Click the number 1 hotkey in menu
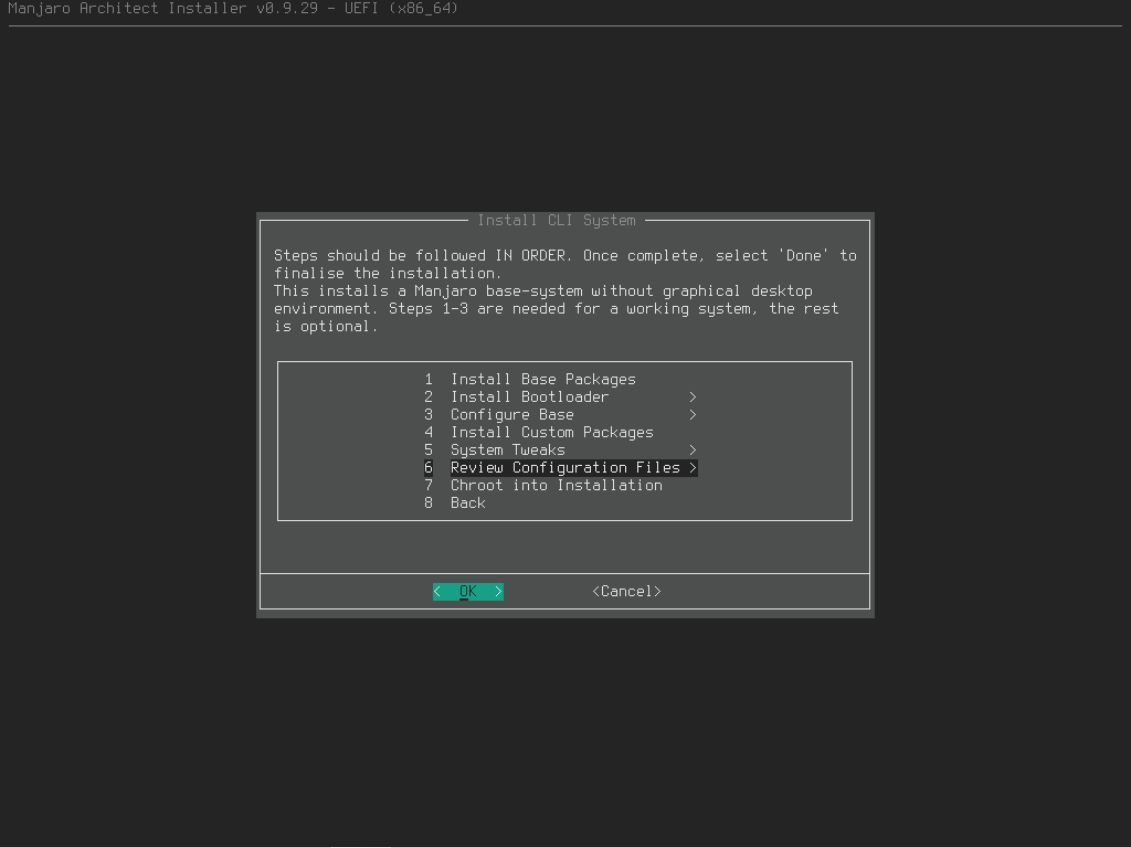The height and width of the screenshot is (848, 1131). coord(428,379)
